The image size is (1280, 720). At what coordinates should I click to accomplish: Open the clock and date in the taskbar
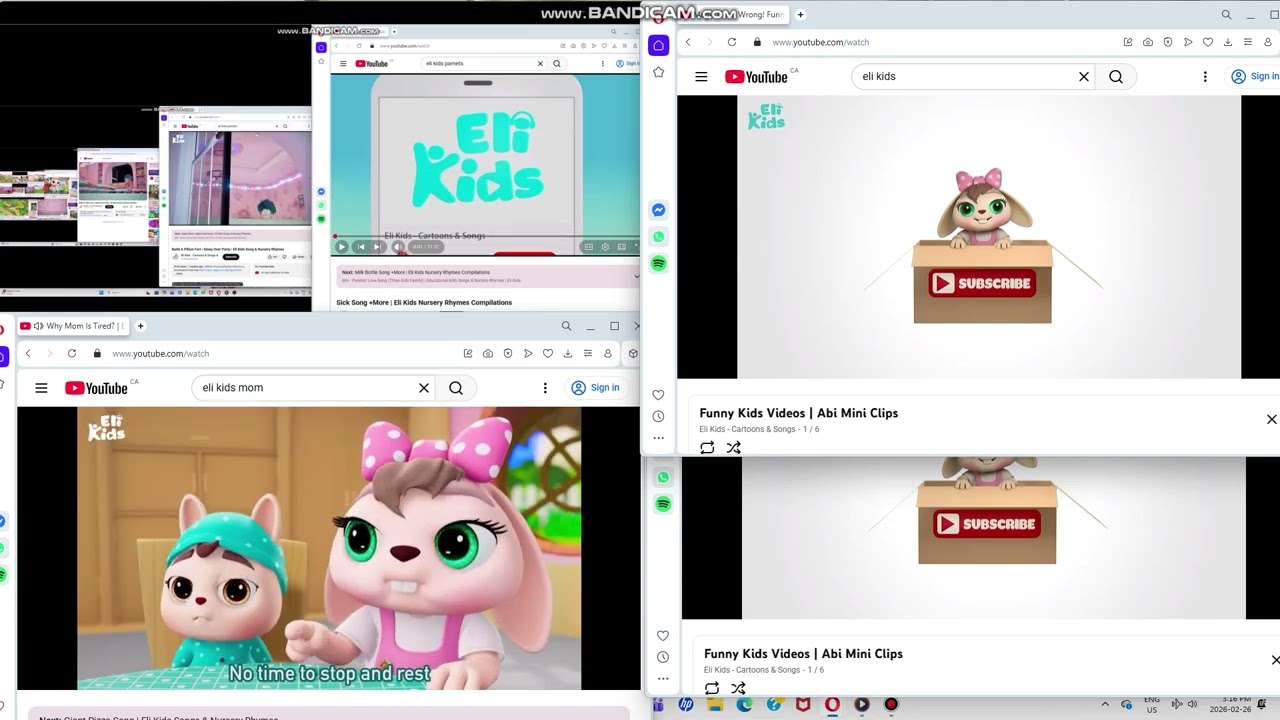[x=1229, y=704]
